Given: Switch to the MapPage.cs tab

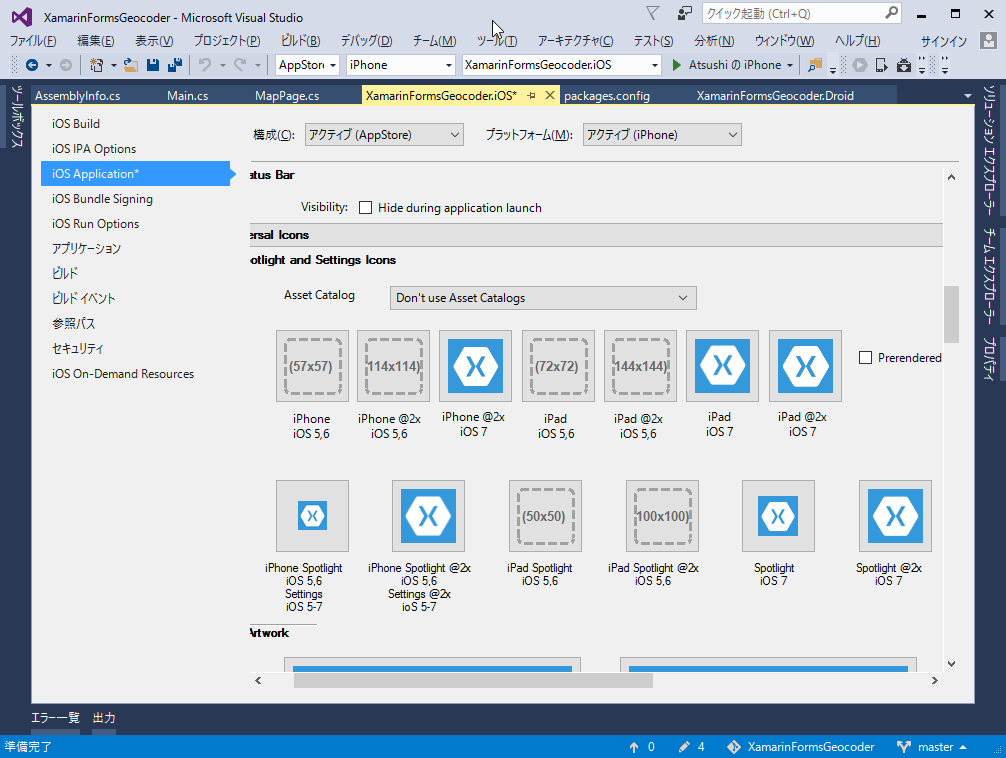Looking at the screenshot, I should 287,96.
